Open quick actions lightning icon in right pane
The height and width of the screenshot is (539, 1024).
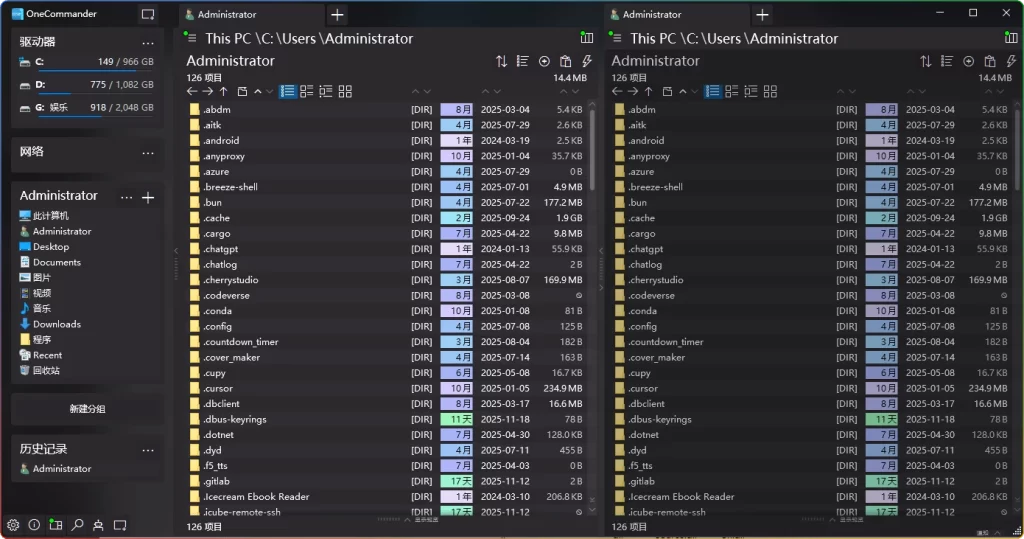click(1012, 61)
